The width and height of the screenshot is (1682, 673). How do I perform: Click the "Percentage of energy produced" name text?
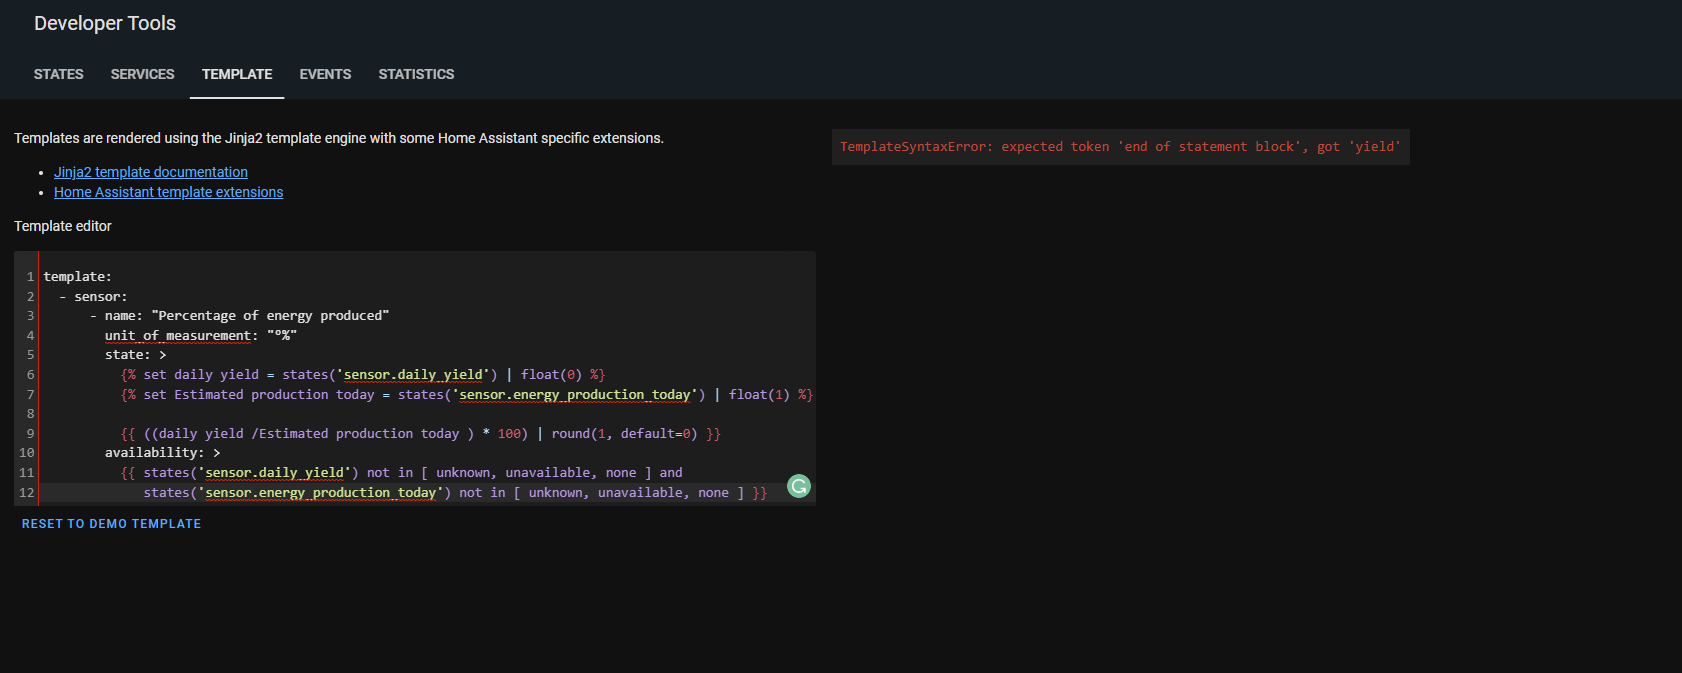point(270,316)
